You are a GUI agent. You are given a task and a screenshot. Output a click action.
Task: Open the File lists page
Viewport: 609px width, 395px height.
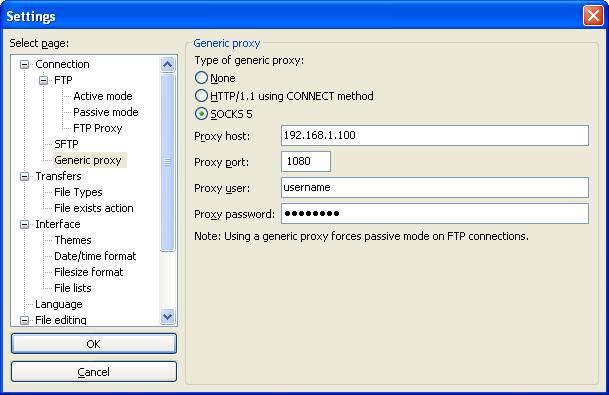point(73,288)
